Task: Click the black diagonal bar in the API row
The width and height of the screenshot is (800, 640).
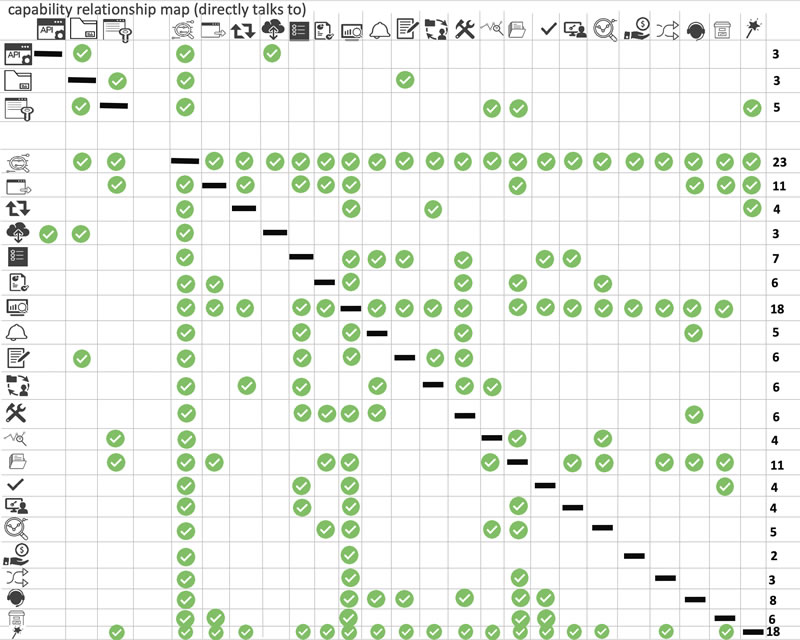Action: point(47,54)
